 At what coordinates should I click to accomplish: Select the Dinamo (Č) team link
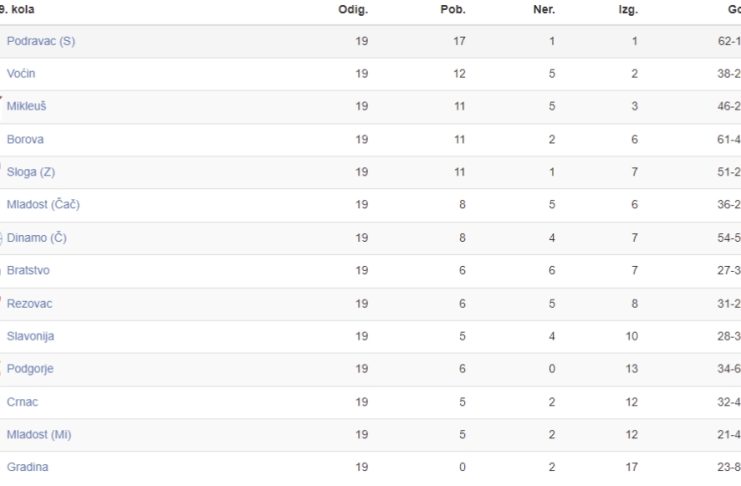click(x=36, y=238)
